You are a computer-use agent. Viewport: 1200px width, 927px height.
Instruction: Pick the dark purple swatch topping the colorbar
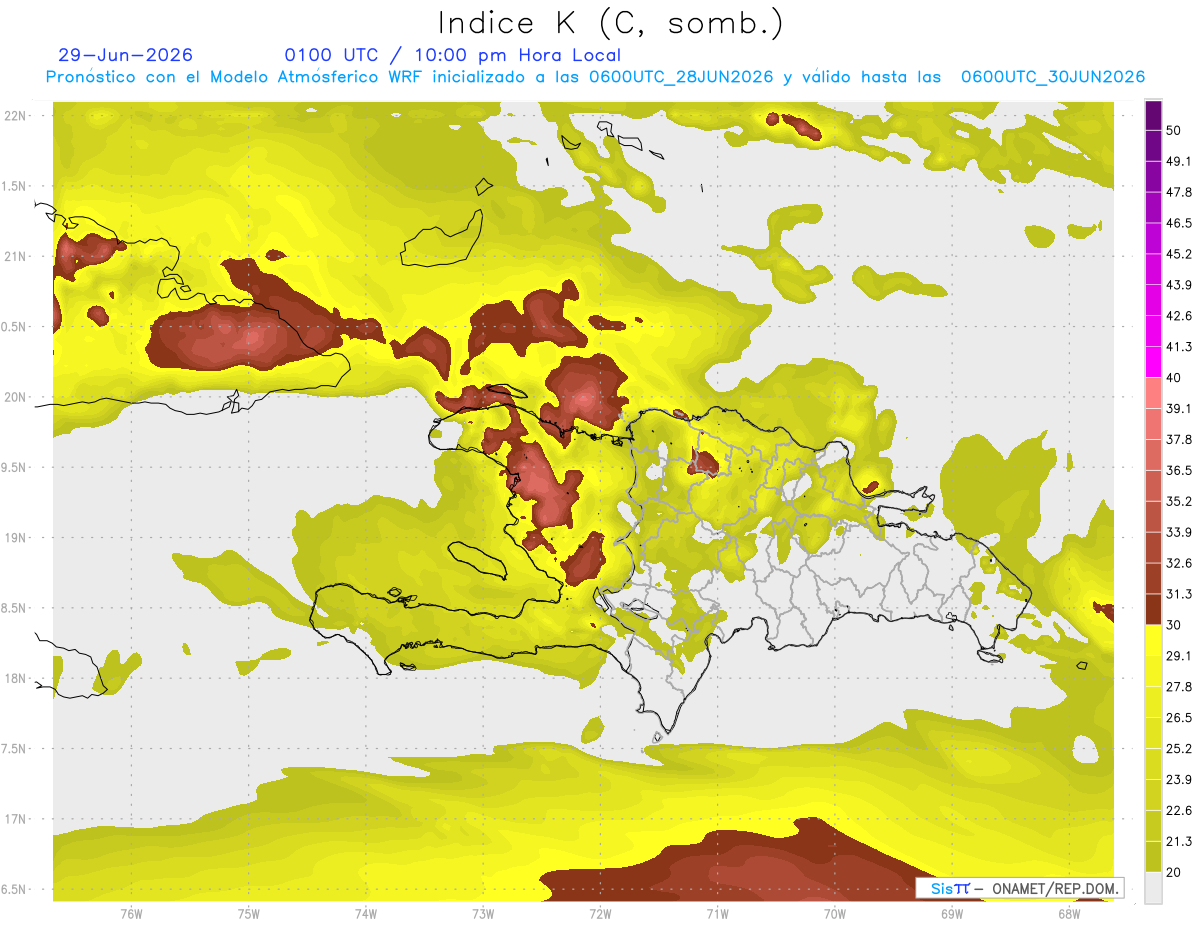click(1154, 115)
